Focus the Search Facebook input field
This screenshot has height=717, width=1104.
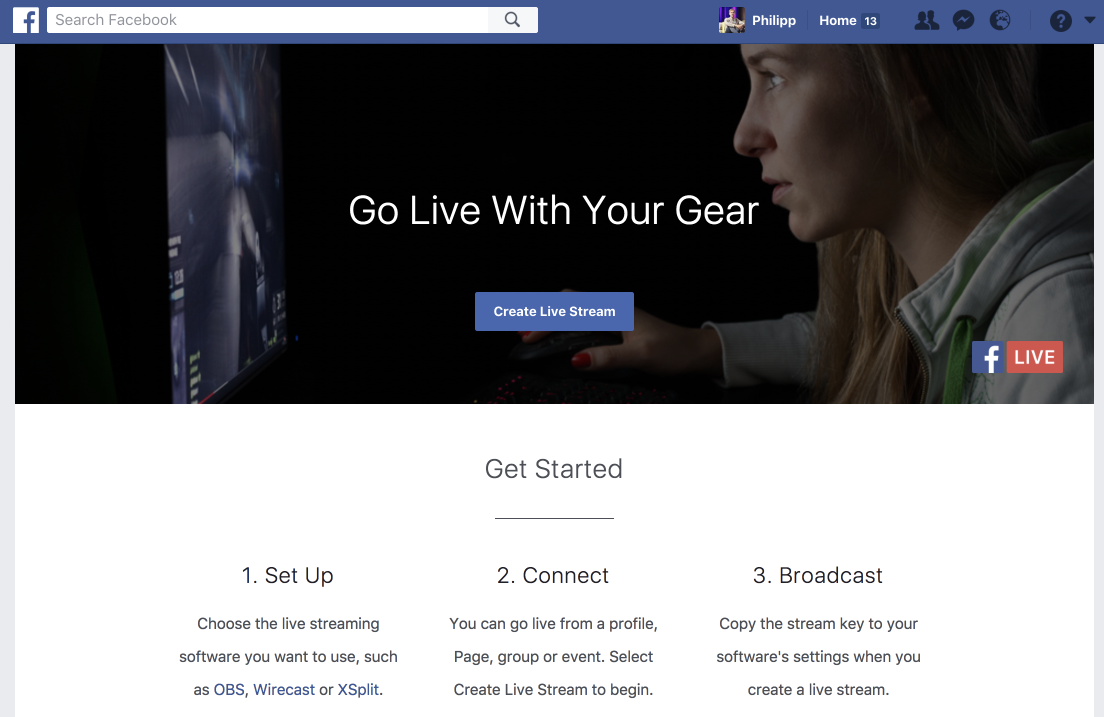click(x=268, y=20)
